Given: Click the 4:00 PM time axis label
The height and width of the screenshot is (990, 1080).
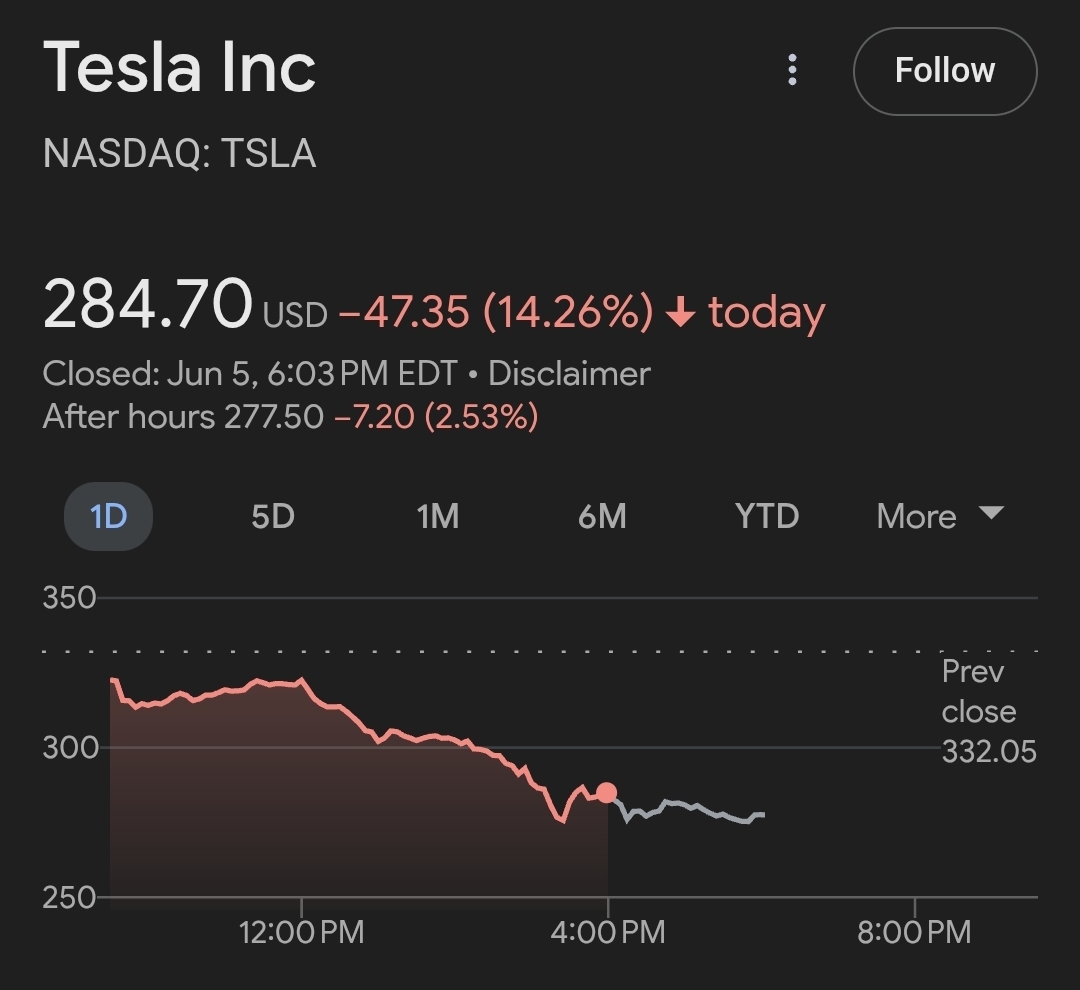Looking at the screenshot, I should (x=607, y=933).
